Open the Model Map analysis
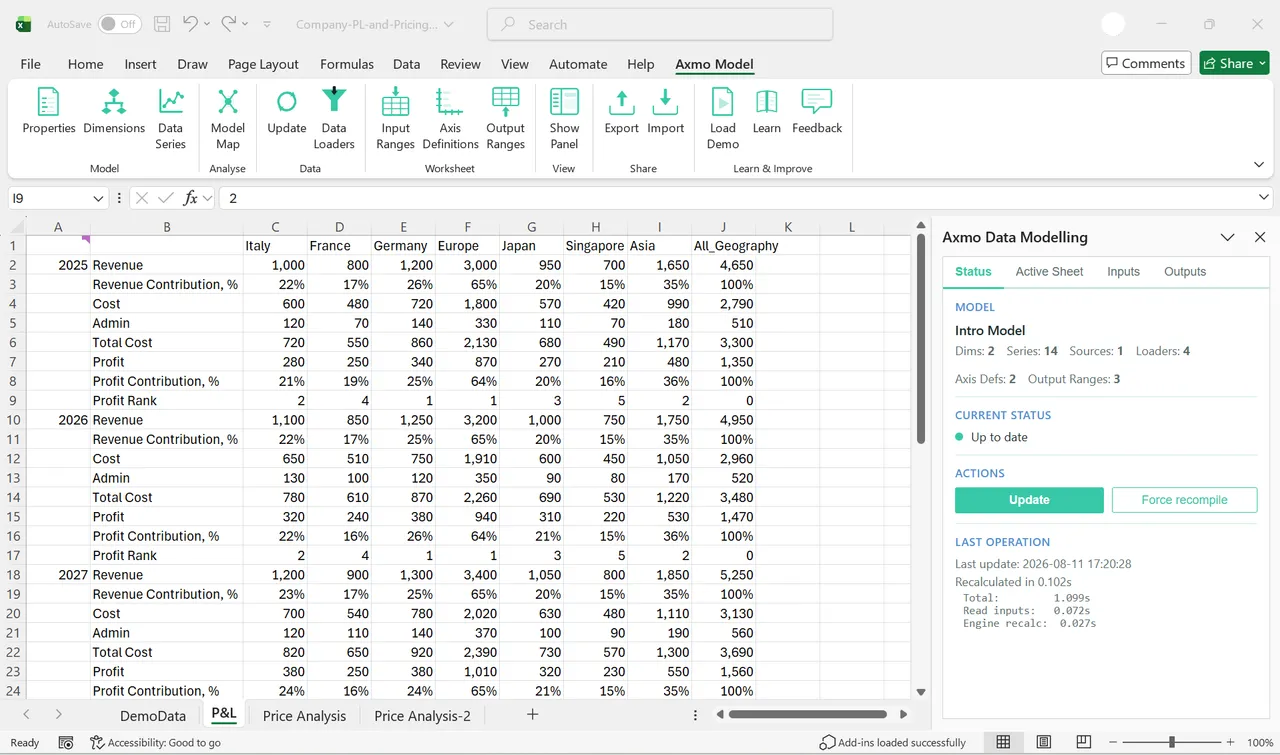The height and width of the screenshot is (755, 1280). coord(228,119)
